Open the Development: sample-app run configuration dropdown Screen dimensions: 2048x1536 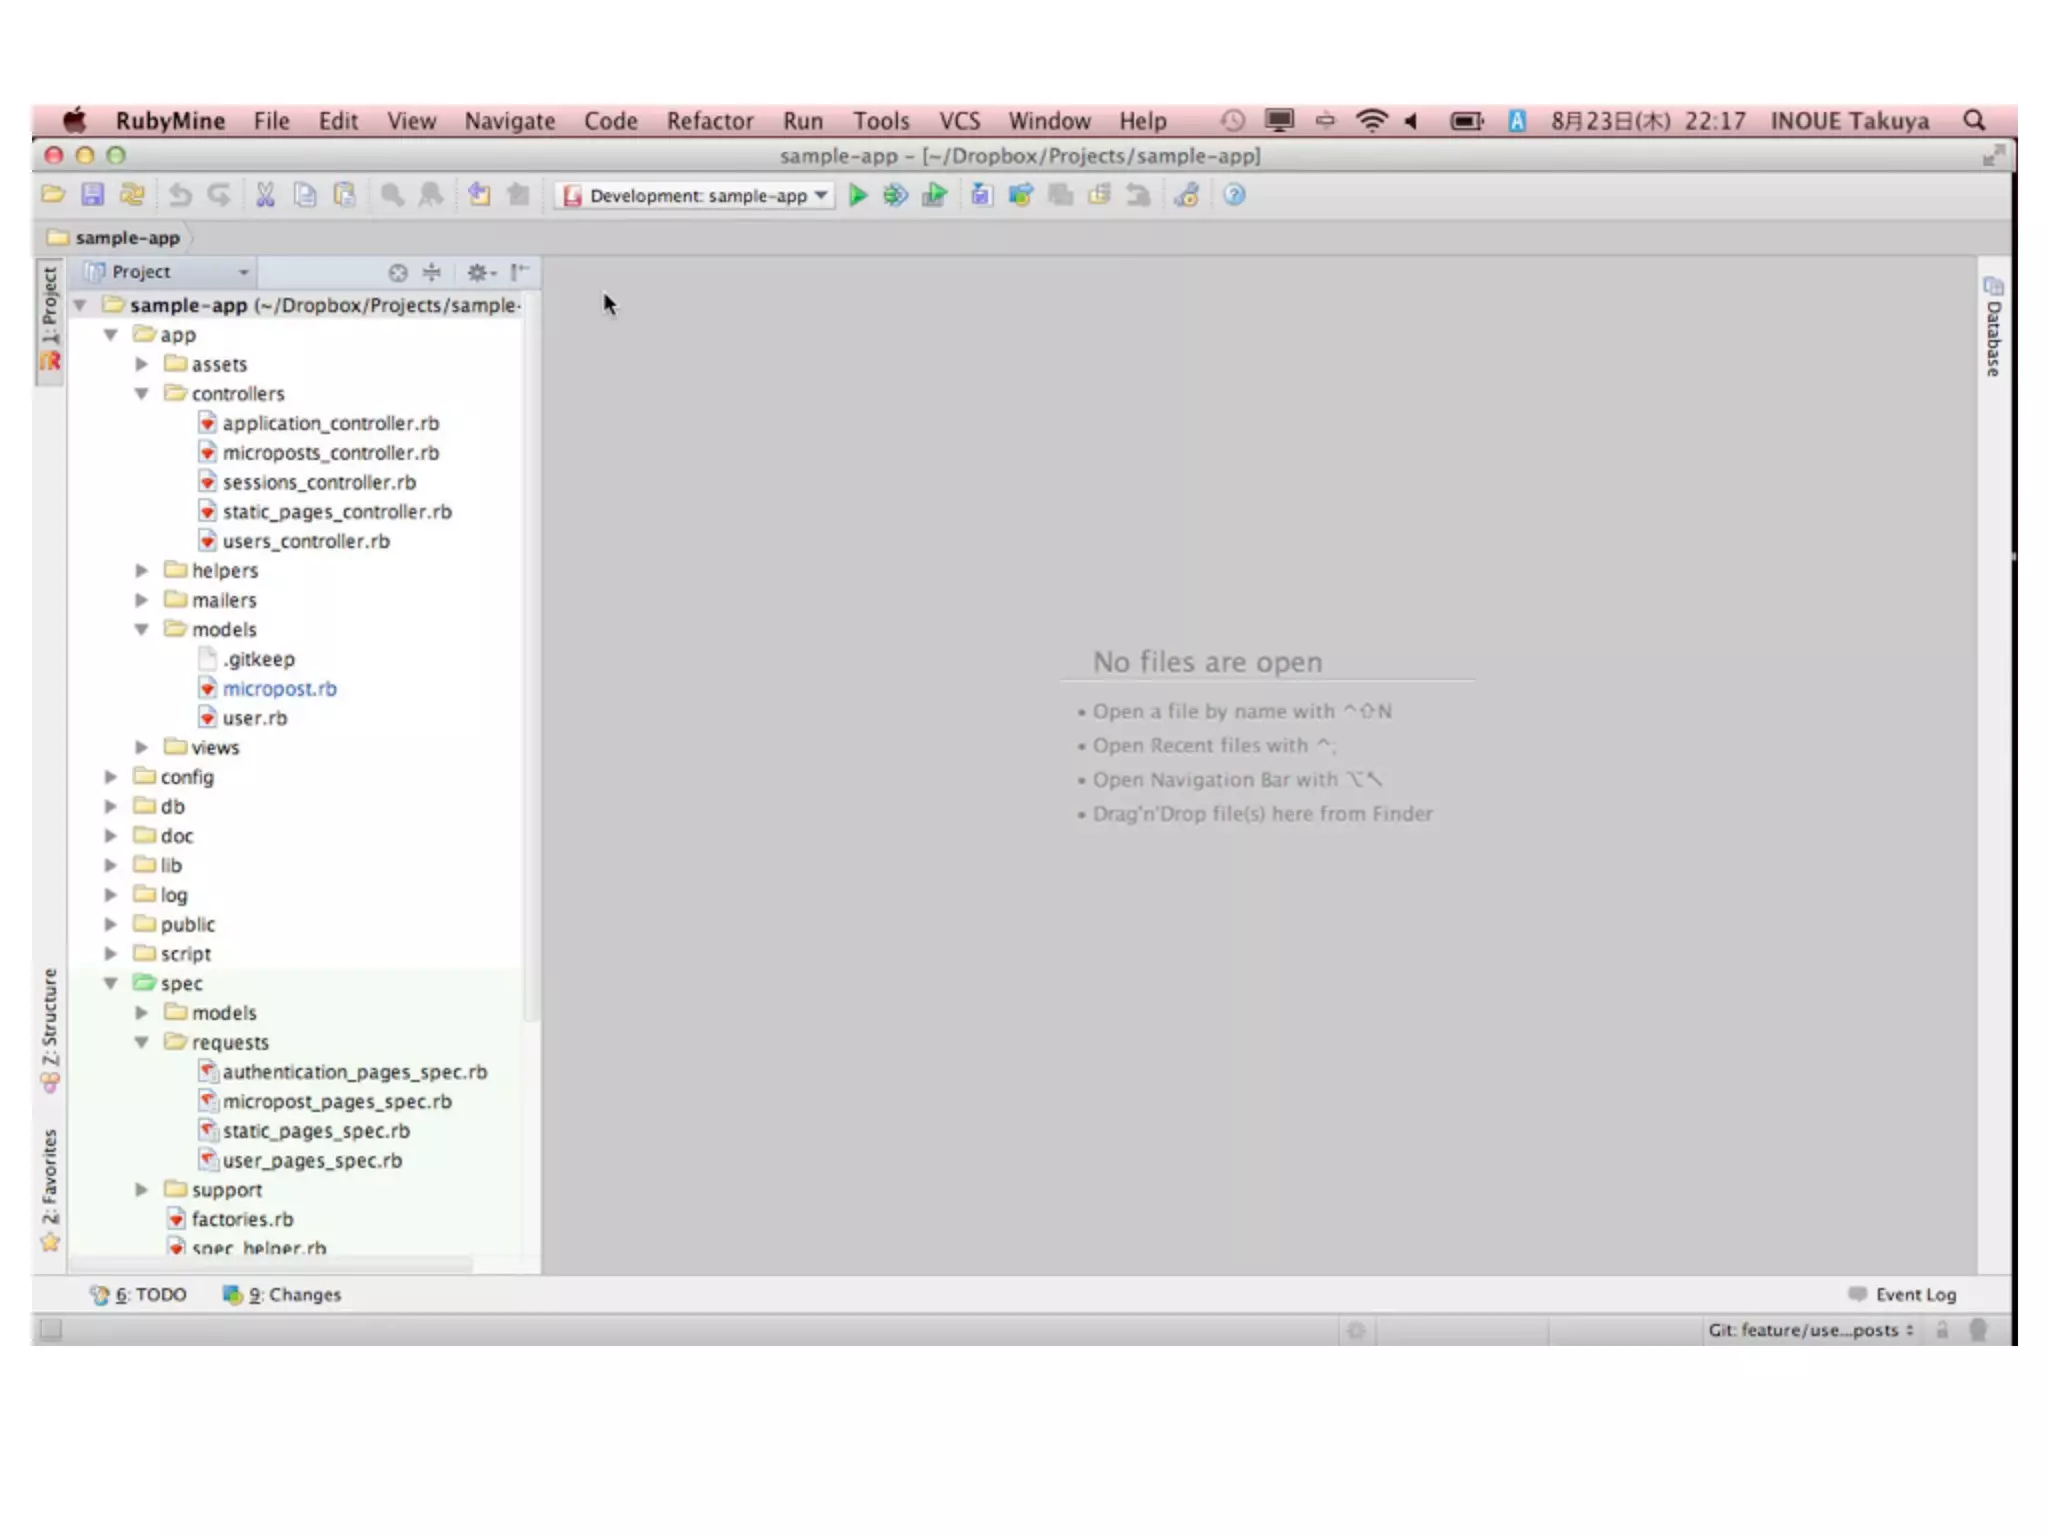pyautogui.click(x=696, y=196)
